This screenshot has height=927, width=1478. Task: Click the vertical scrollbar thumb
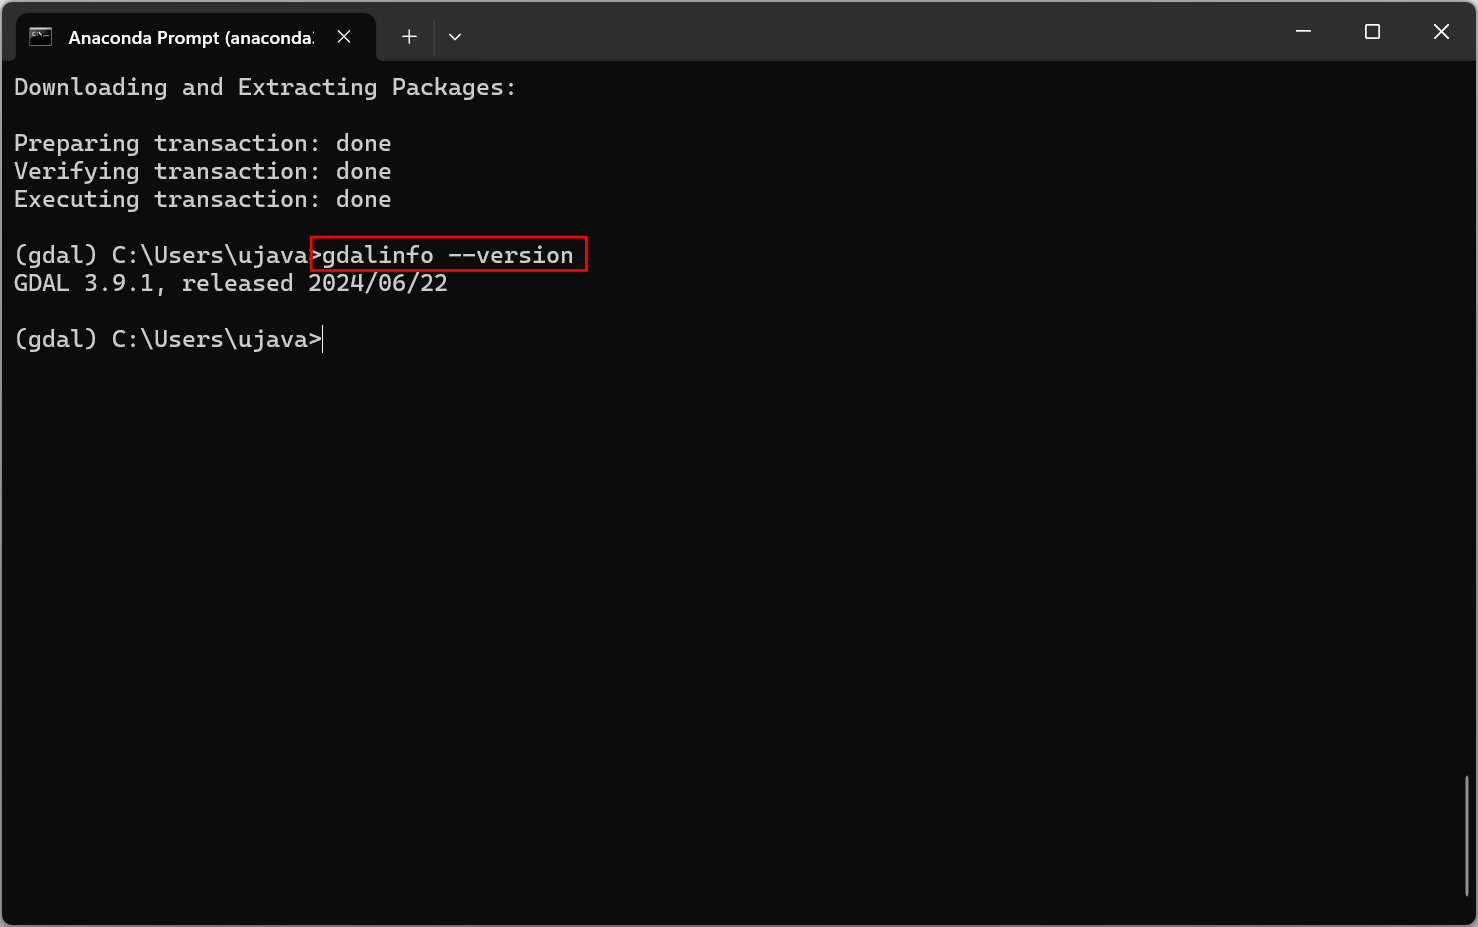[x=1466, y=835]
